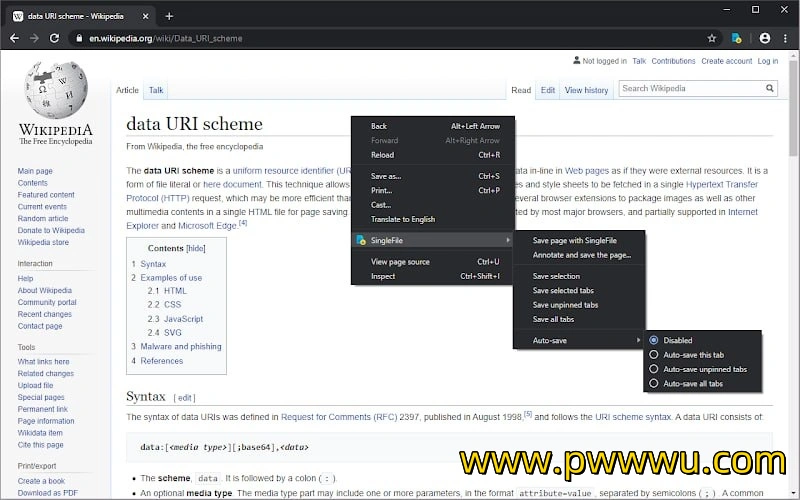Open Random article in sidebar
Viewport: 800px width, 500px height.
(43, 218)
